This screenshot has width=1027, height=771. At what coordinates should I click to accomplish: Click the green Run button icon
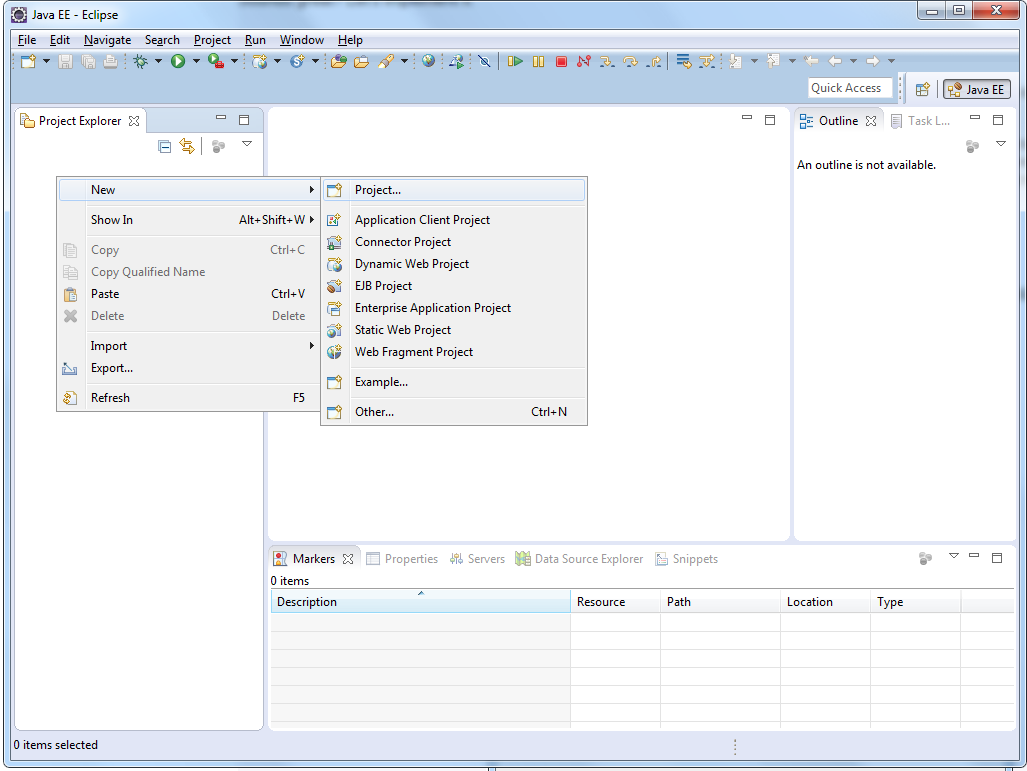(x=178, y=62)
